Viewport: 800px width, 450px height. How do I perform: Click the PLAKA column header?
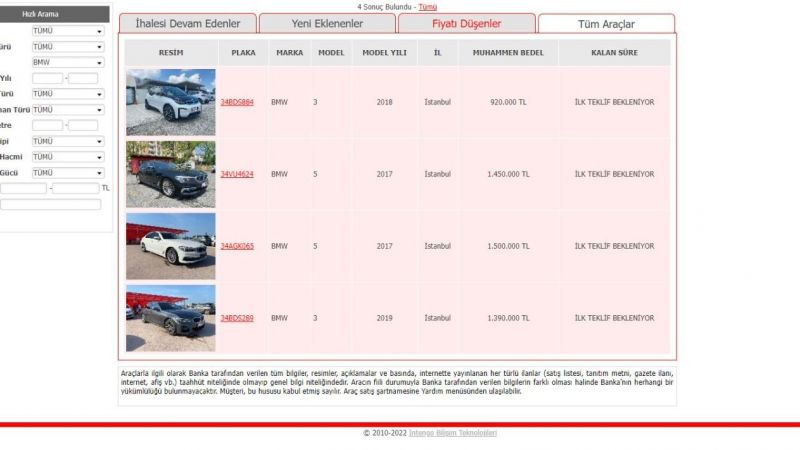(243, 53)
